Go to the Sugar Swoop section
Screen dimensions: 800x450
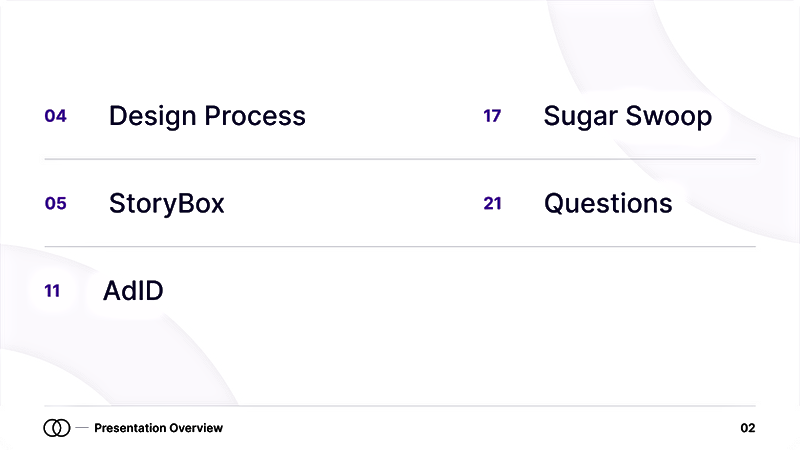point(627,116)
